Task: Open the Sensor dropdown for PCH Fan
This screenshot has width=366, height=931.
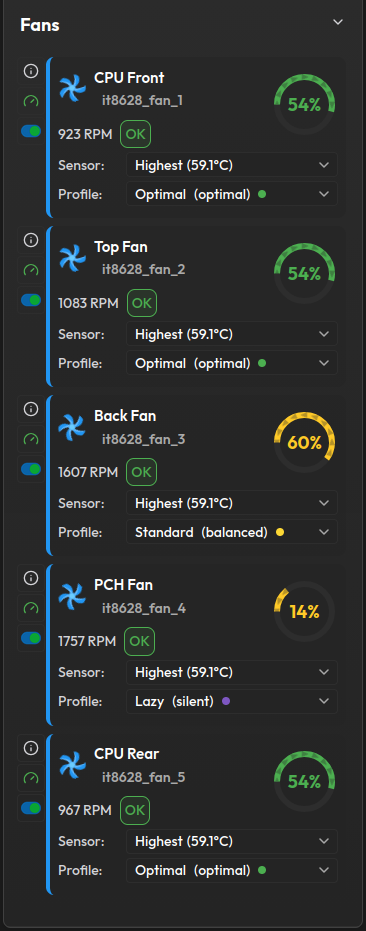Action: point(232,672)
